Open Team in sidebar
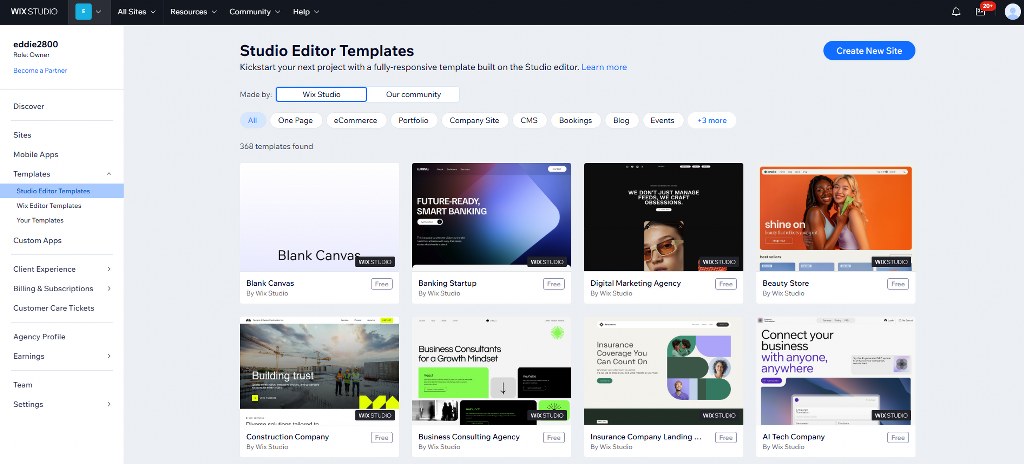The height and width of the screenshot is (464, 1024). [x=23, y=385]
